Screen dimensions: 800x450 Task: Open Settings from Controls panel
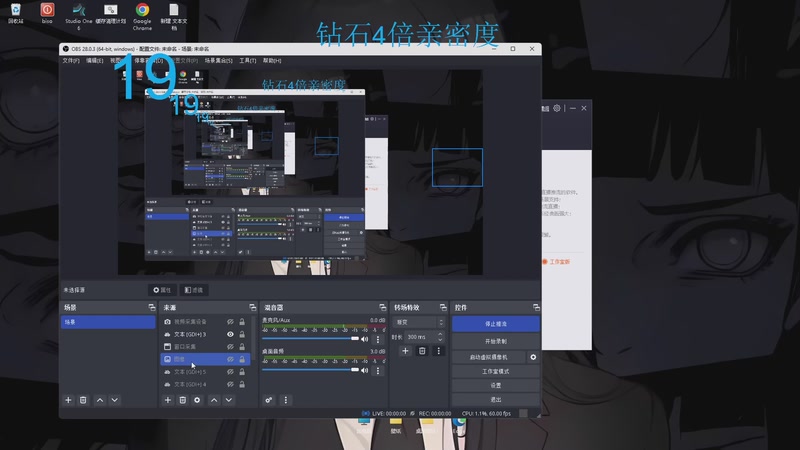point(495,386)
